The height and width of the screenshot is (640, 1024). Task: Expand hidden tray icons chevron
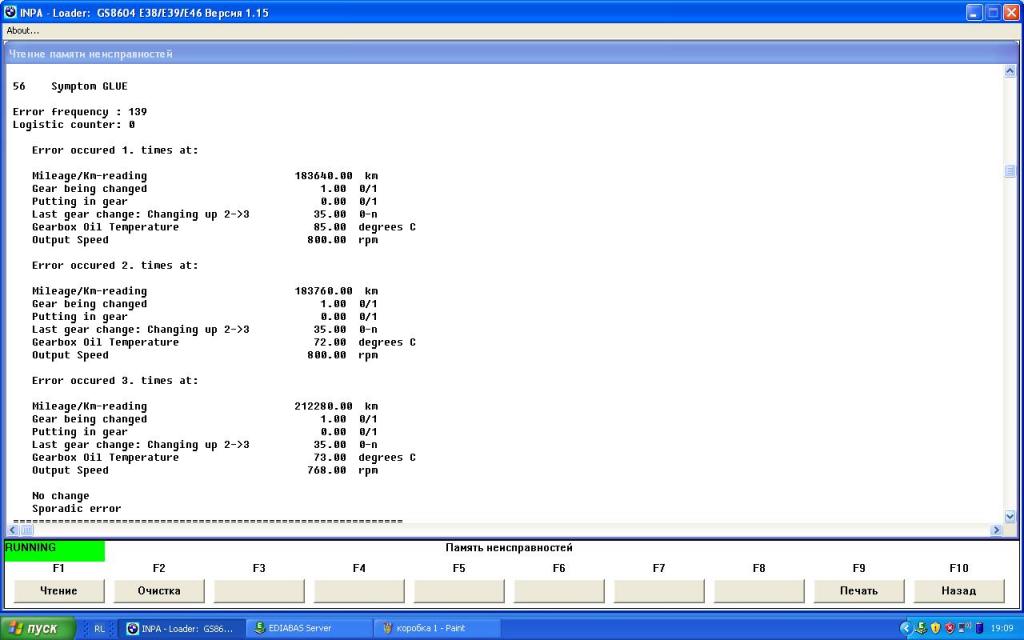point(905,628)
